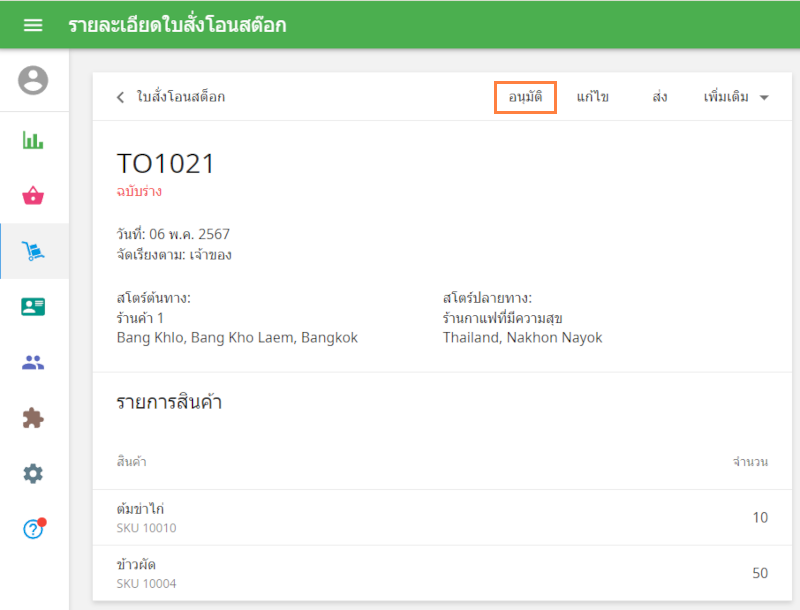This screenshot has height=610, width=800.
Task: Click the แก้ไข edit button
Action: coord(594,97)
